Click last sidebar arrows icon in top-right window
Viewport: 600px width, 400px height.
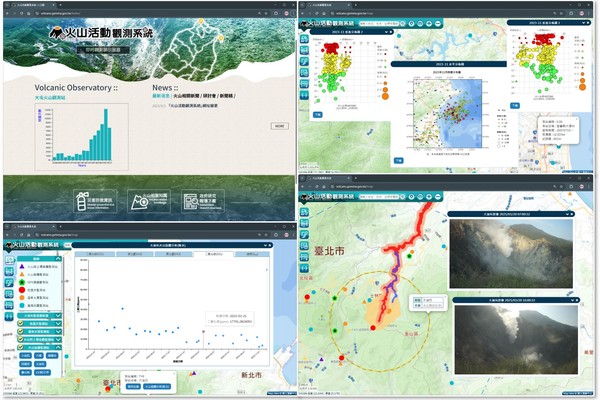(x=304, y=95)
